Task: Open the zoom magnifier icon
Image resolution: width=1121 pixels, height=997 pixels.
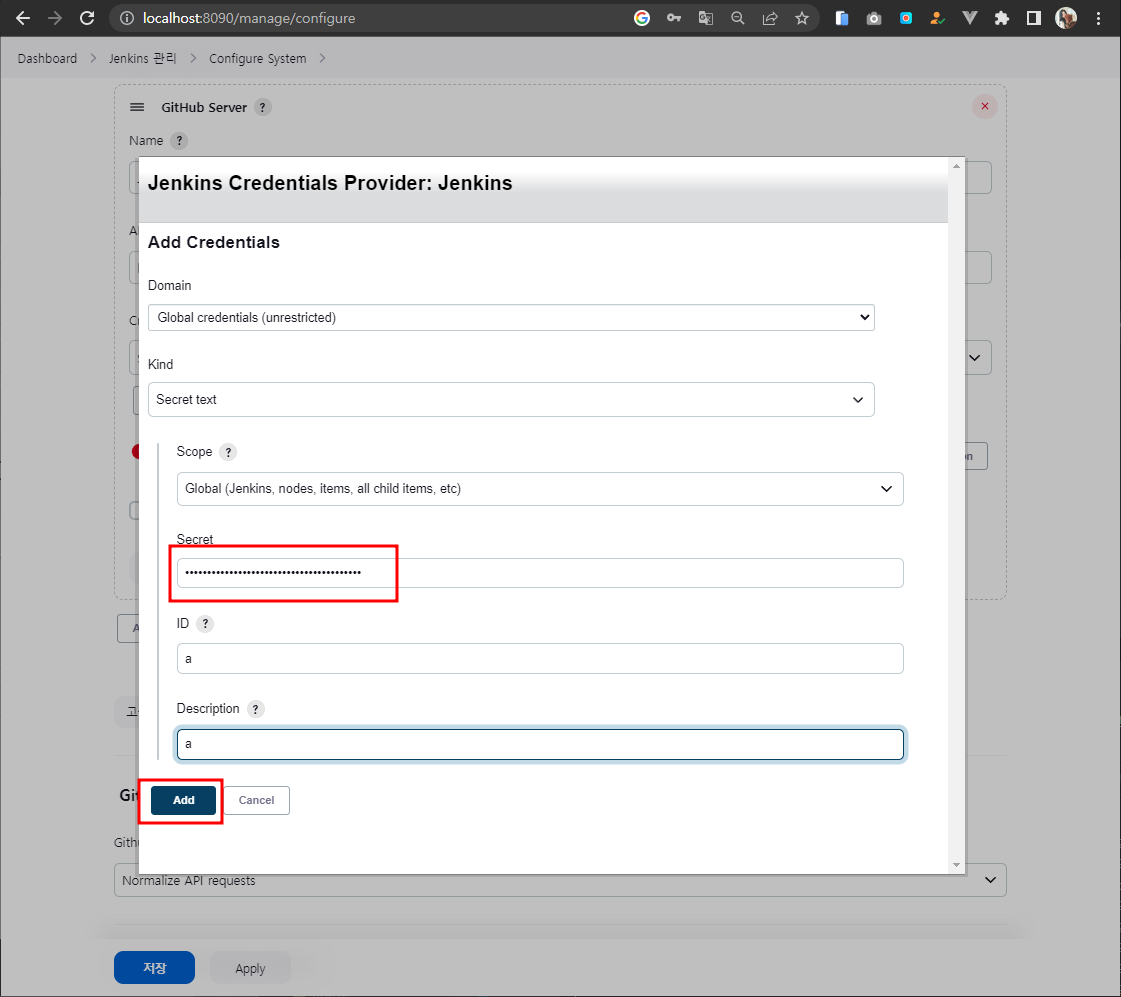Action: point(738,18)
